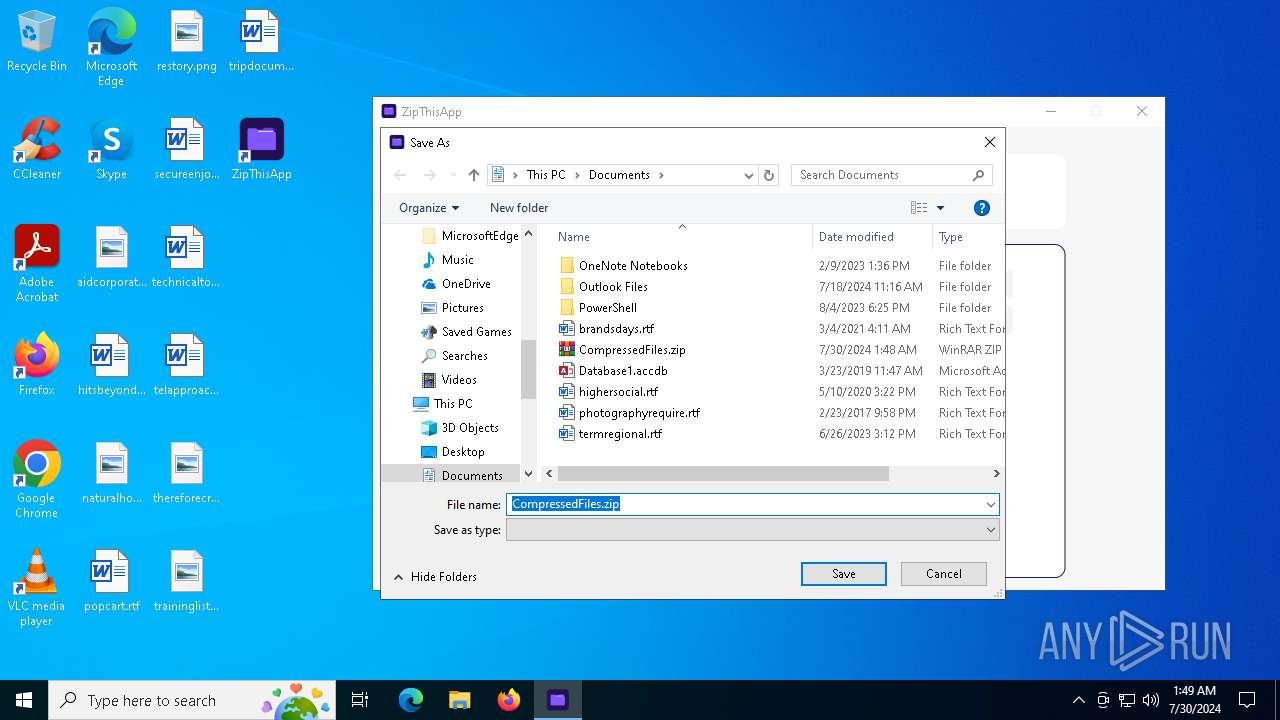Select secureenjo... document on the desktop
The height and width of the screenshot is (720, 1280).
(x=187, y=150)
